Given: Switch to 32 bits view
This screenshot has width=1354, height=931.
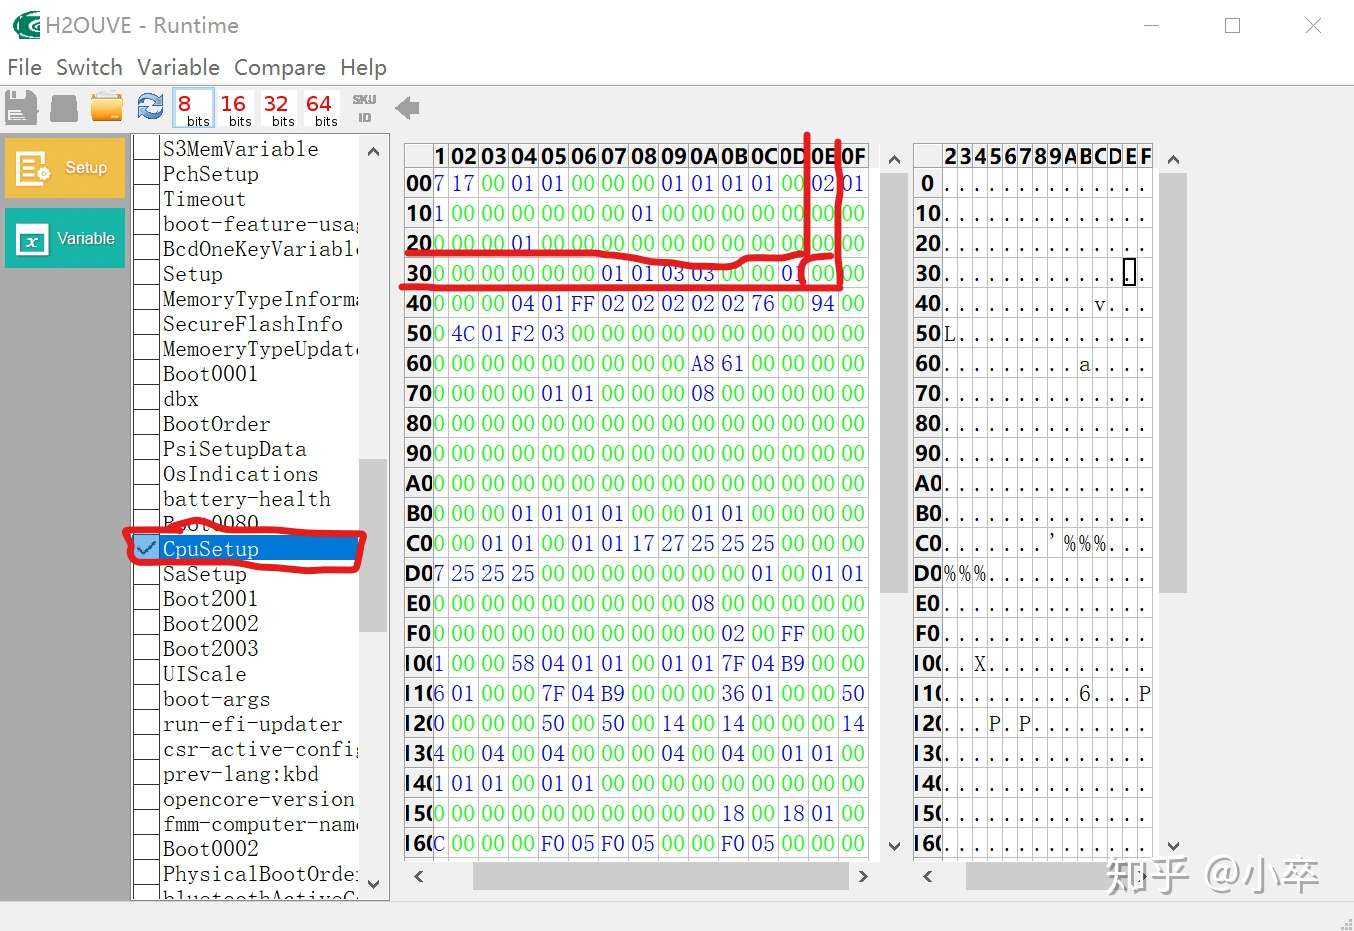Looking at the screenshot, I should [279, 109].
